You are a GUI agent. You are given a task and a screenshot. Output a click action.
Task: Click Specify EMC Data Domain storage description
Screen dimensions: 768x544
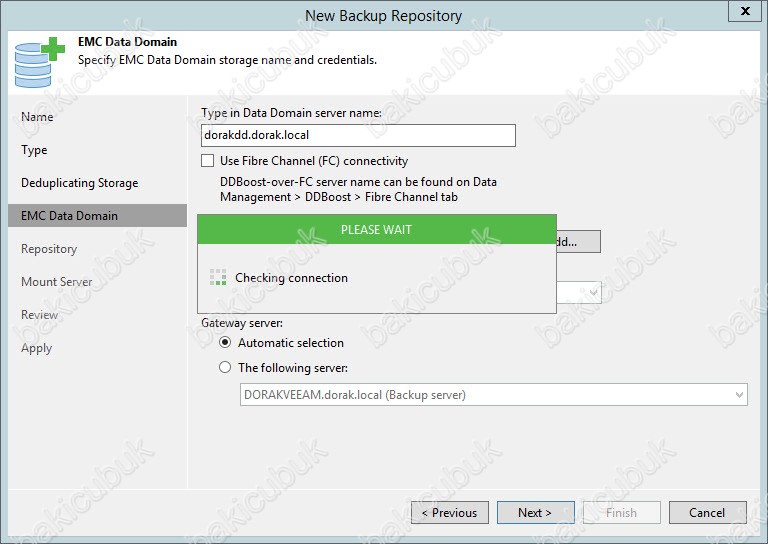tap(227, 60)
